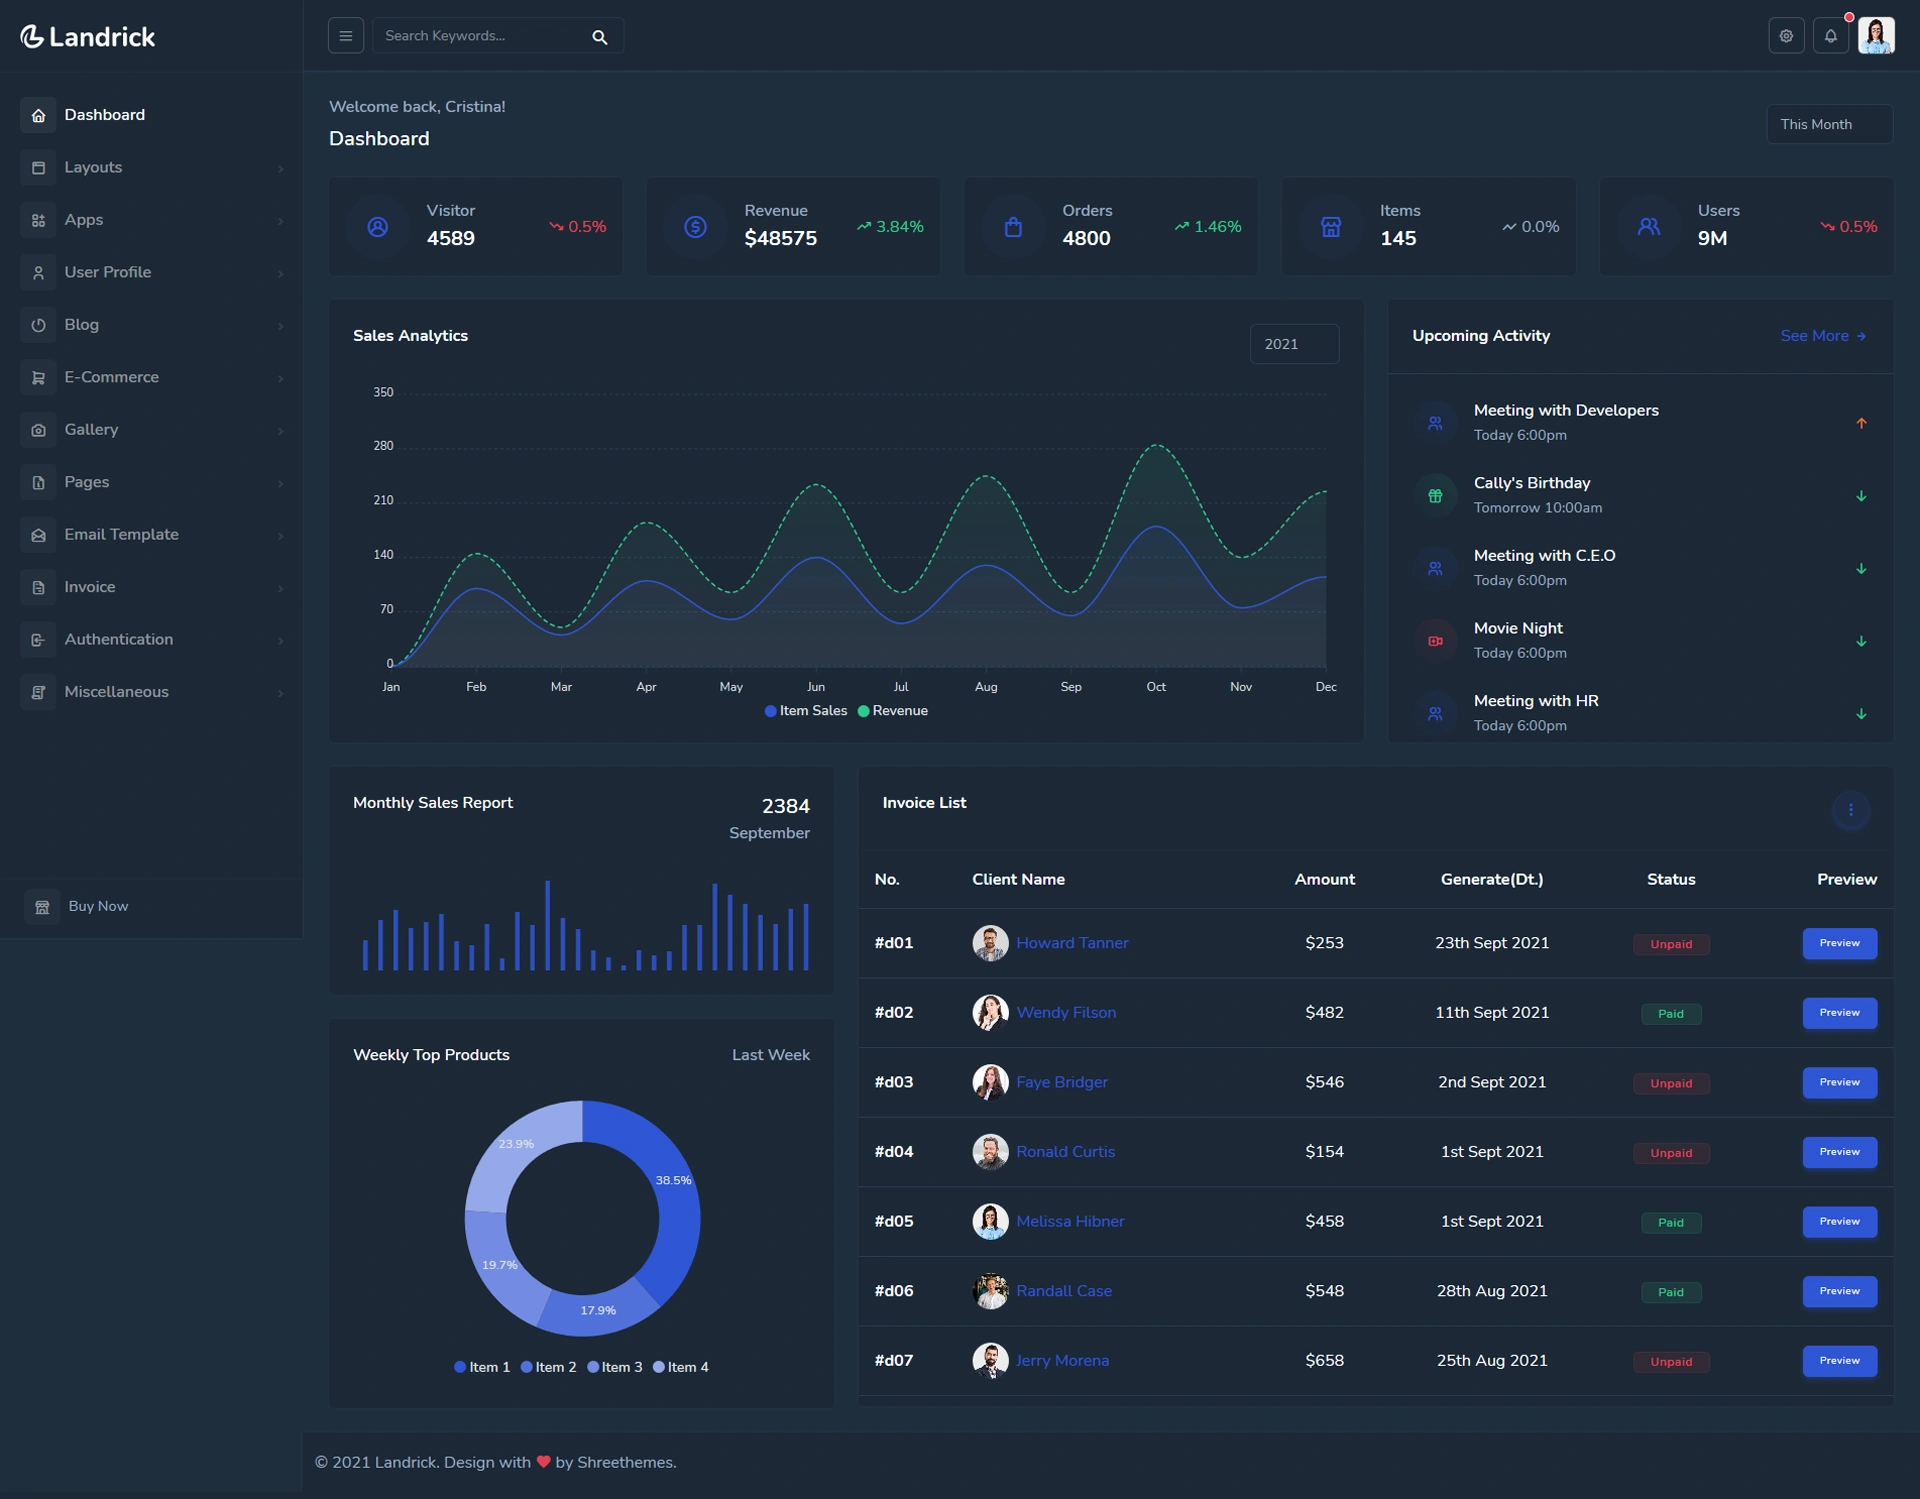1920x1499 pixels.
Task: Click the hamburger sidebar toggle icon
Action: (x=346, y=36)
